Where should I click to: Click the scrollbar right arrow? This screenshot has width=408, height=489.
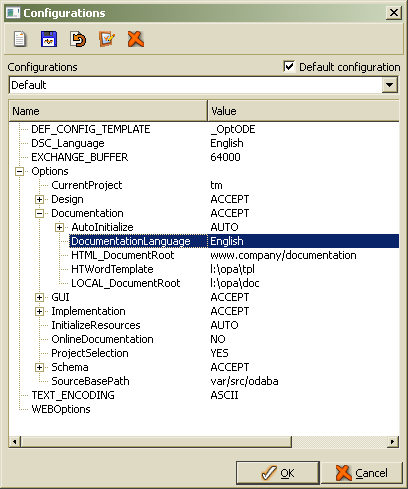pyautogui.click(x=392, y=442)
